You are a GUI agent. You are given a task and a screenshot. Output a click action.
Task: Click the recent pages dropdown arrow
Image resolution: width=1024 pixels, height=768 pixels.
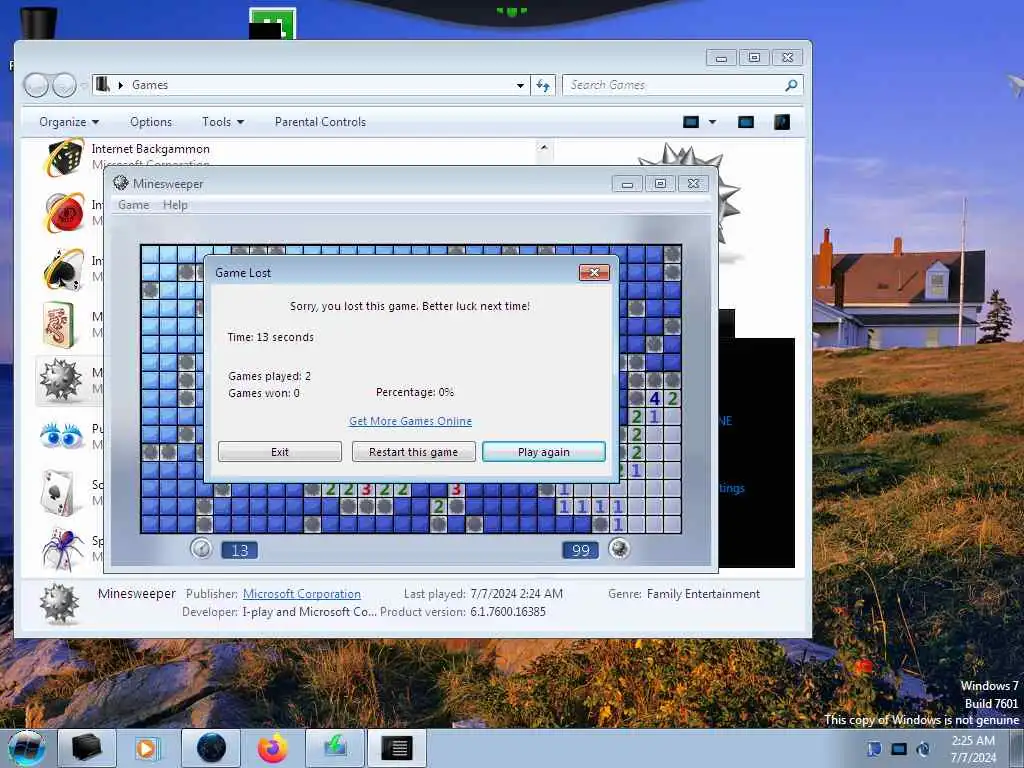(83, 86)
